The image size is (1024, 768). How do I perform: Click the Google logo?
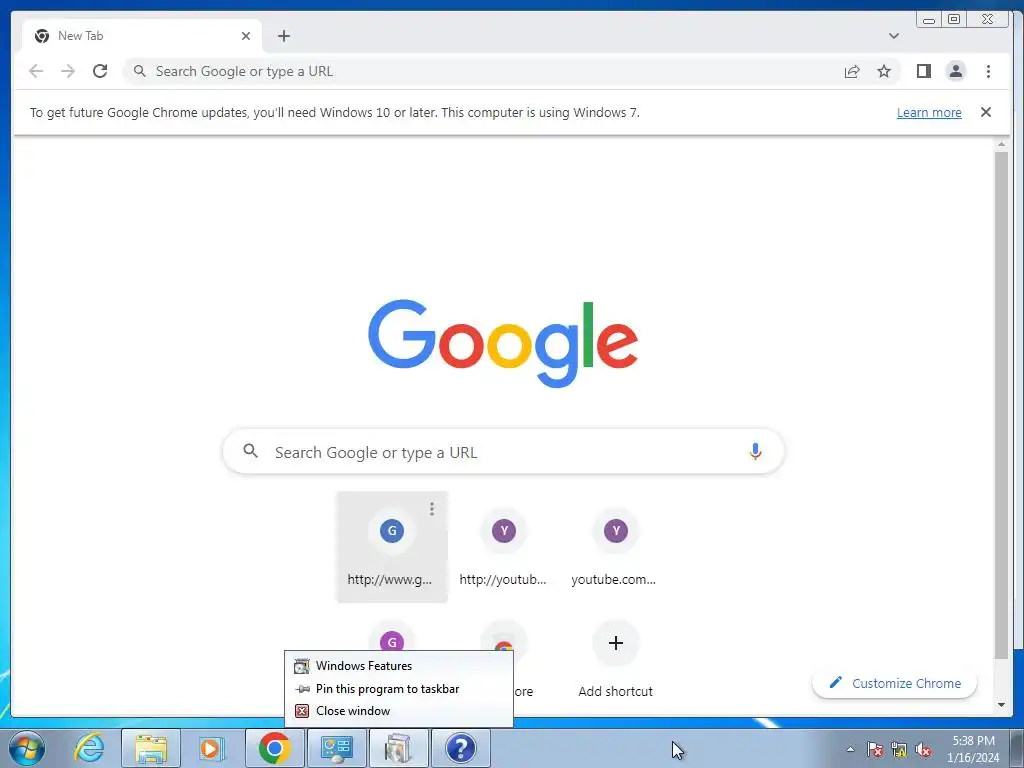tap(503, 343)
